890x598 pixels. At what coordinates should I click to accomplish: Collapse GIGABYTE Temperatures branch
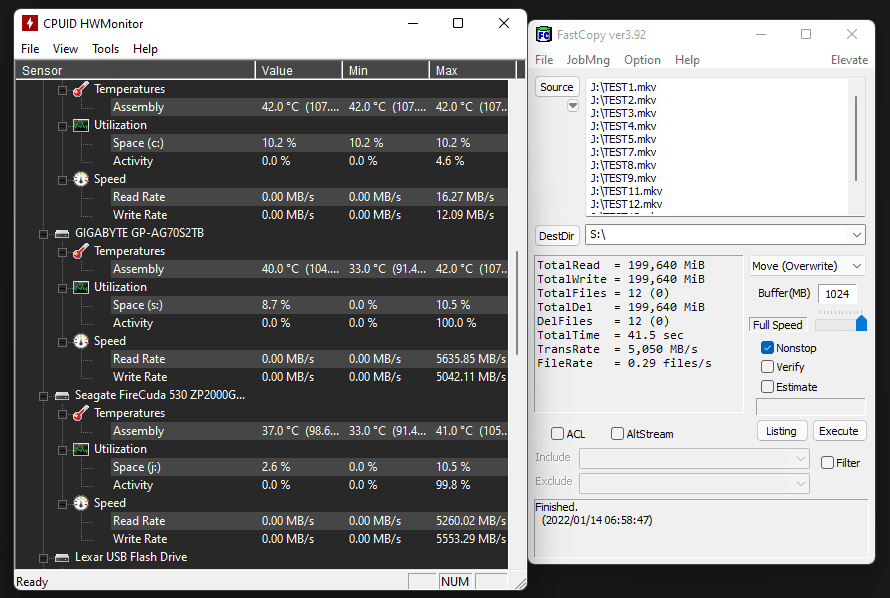coord(62,251)
